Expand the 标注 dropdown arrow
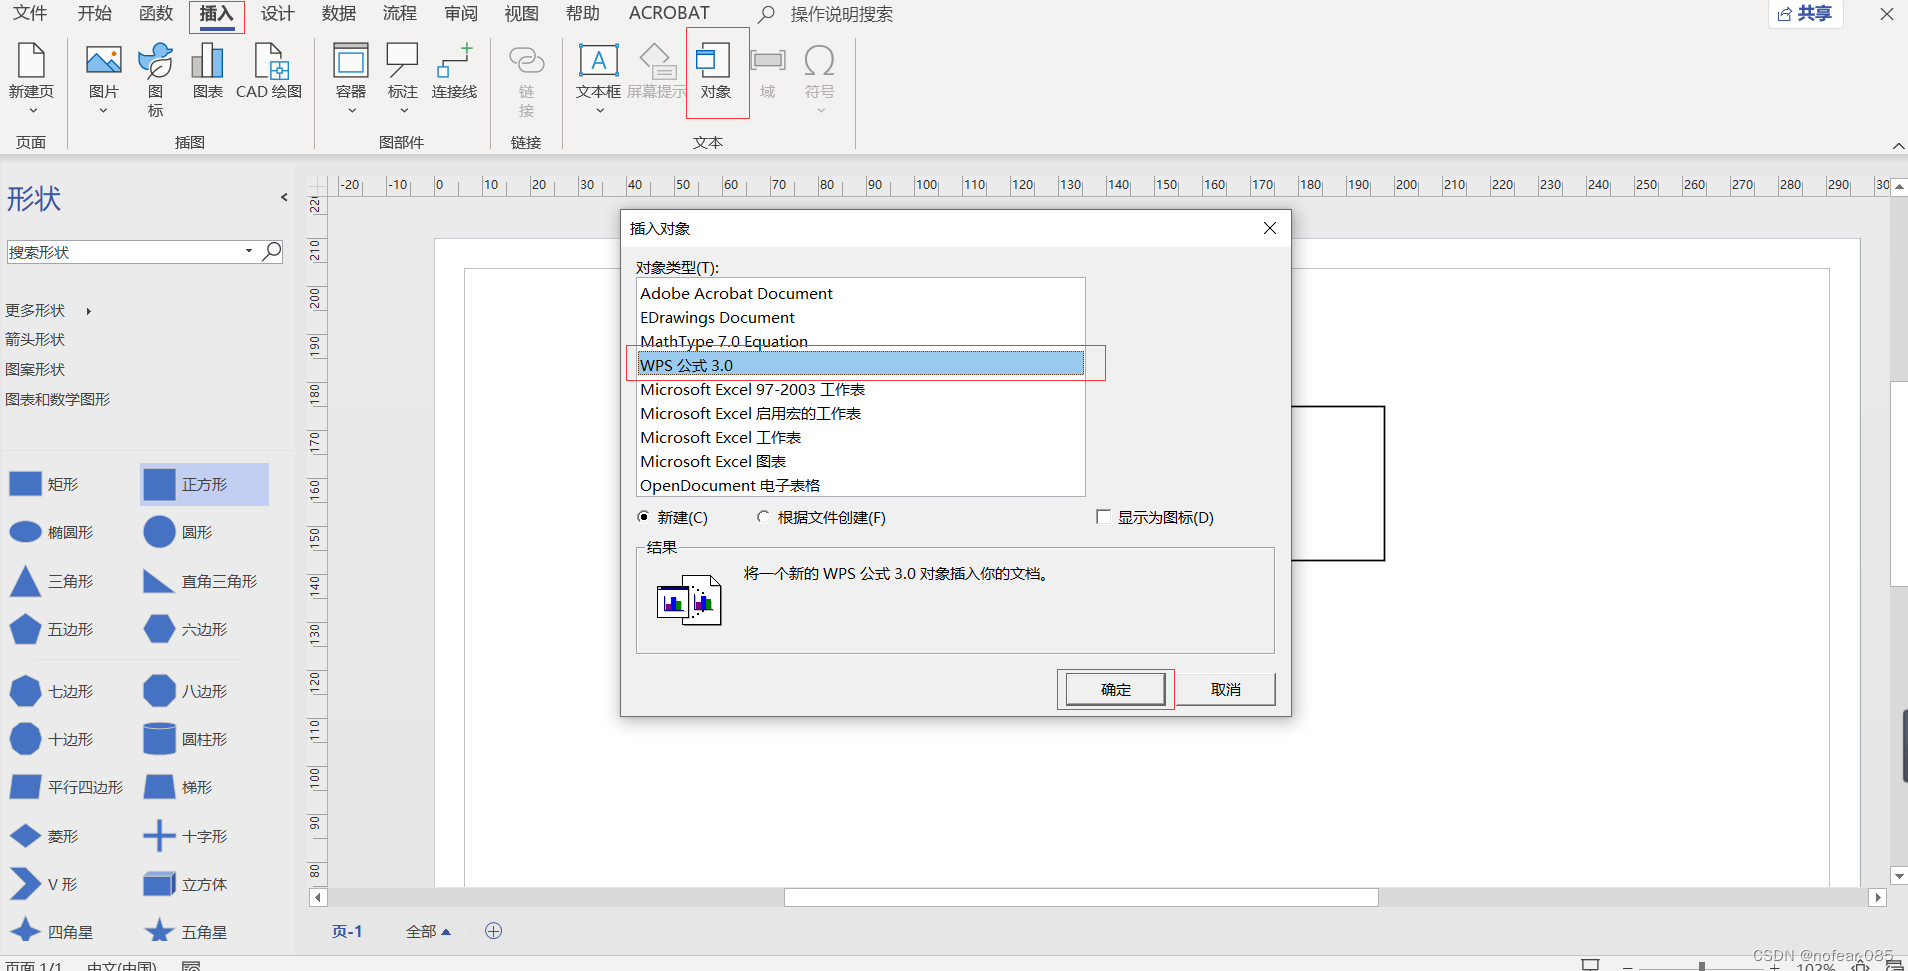This screenshot has height=971, width=1908. [402, 110]
